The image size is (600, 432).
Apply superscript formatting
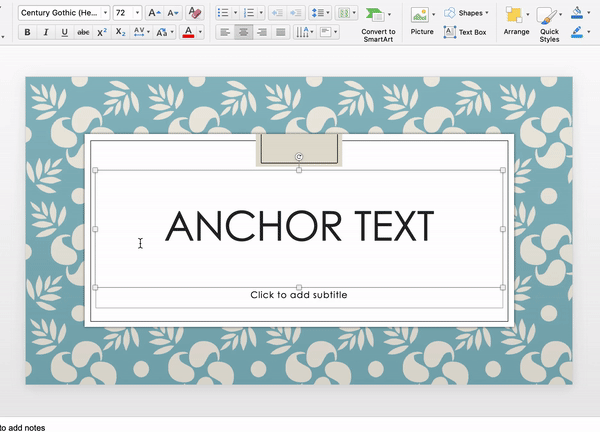pos(102,32)
